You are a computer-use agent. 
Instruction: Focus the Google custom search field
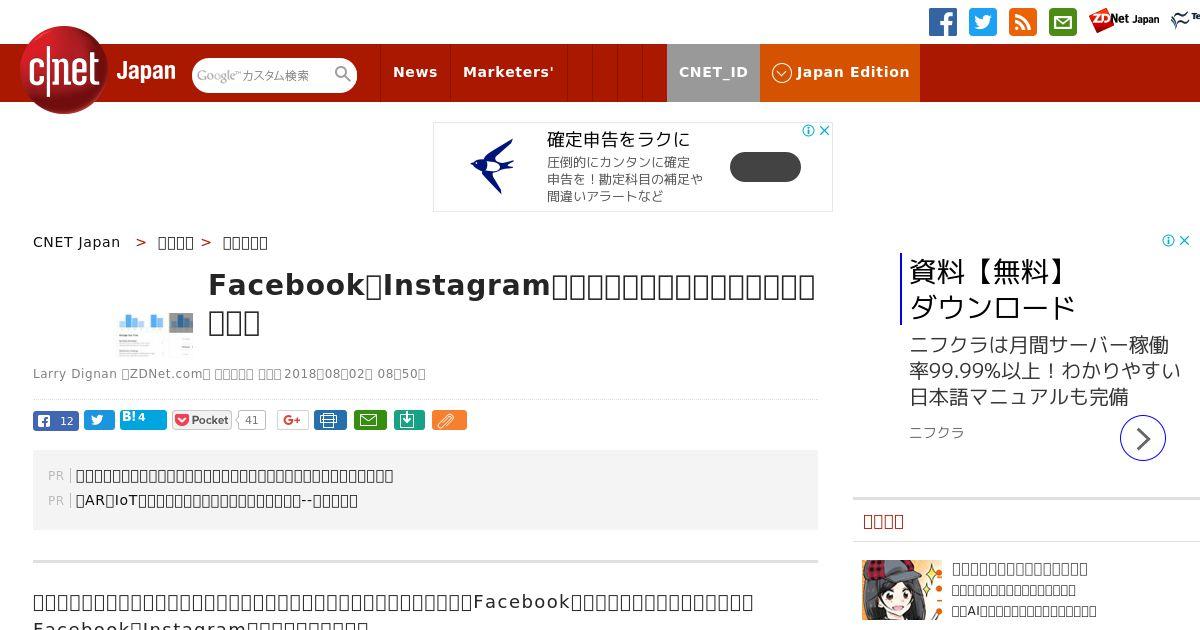click(264, 75)
